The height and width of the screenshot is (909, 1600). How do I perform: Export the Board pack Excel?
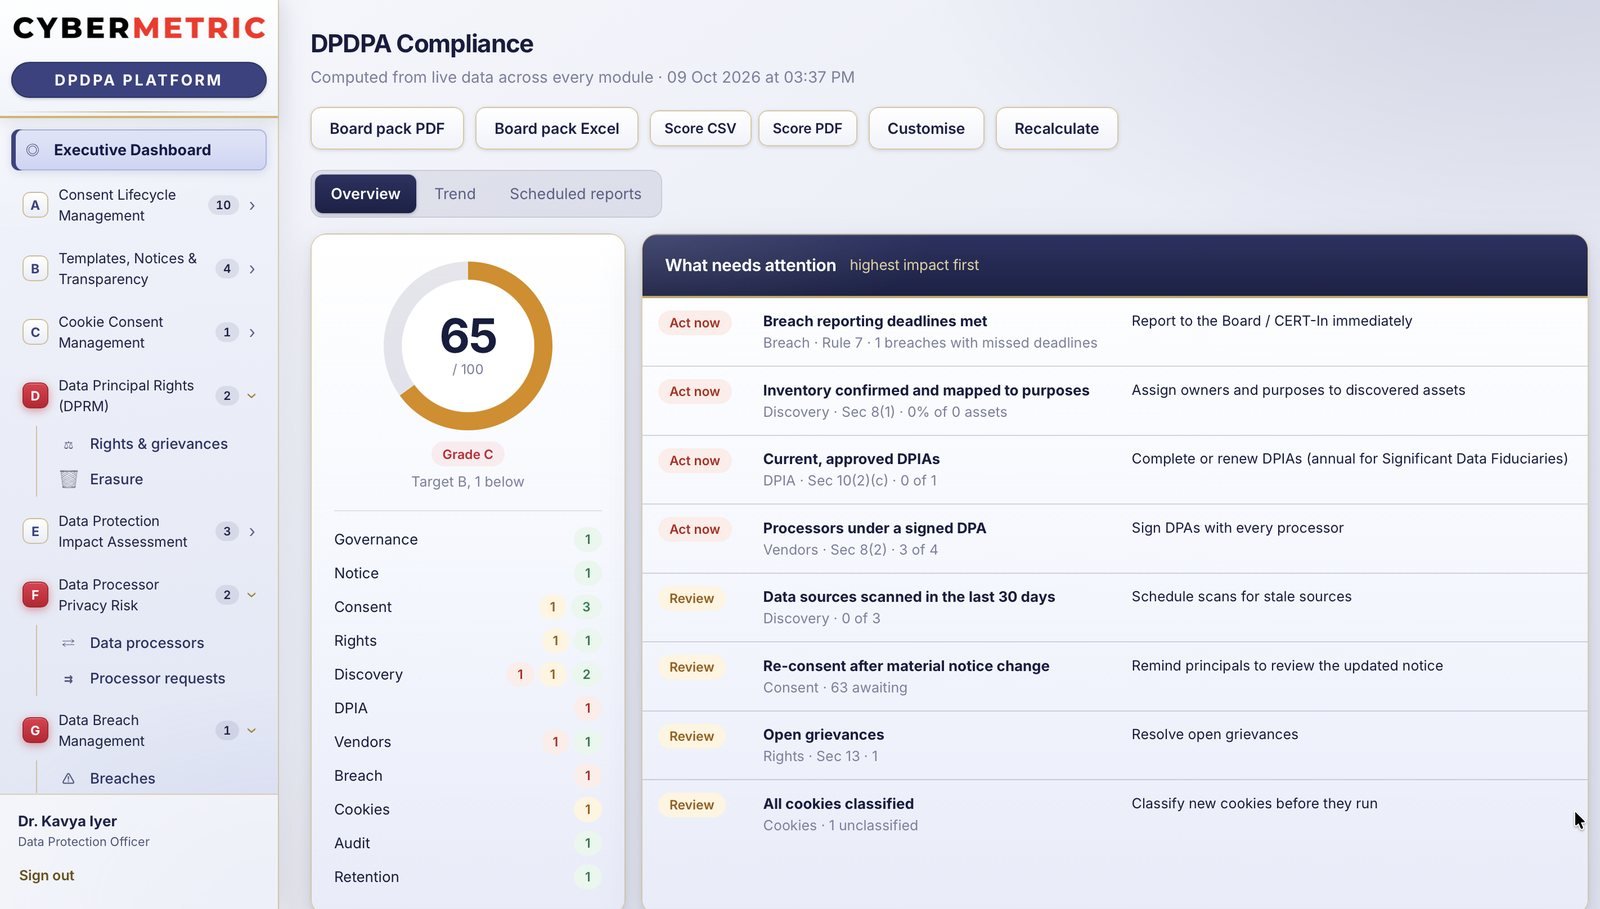pyautogui.click(x=557, y=128)
